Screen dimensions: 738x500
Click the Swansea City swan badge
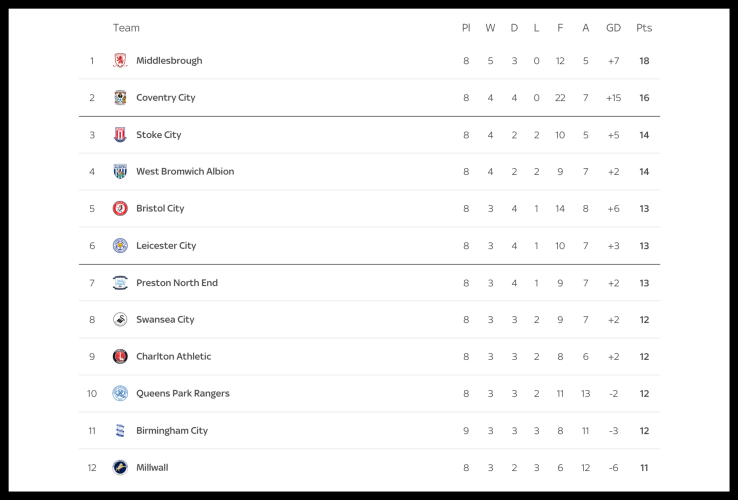pyautogui.click(x=120, y=320)
